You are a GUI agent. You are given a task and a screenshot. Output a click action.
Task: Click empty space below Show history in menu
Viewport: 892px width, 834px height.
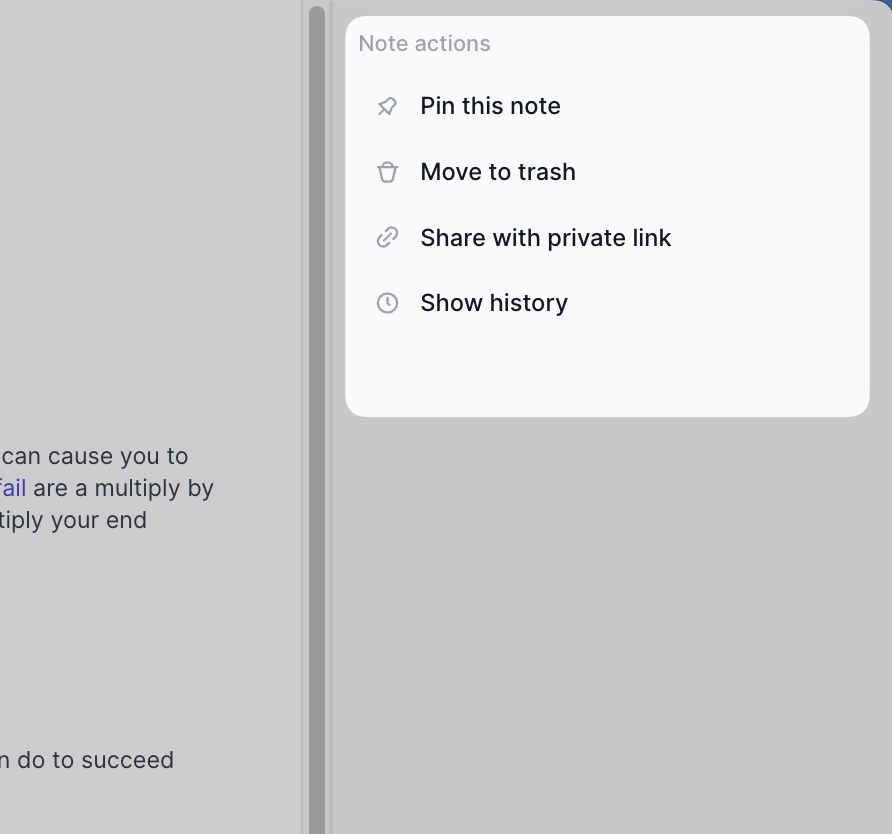607,368
